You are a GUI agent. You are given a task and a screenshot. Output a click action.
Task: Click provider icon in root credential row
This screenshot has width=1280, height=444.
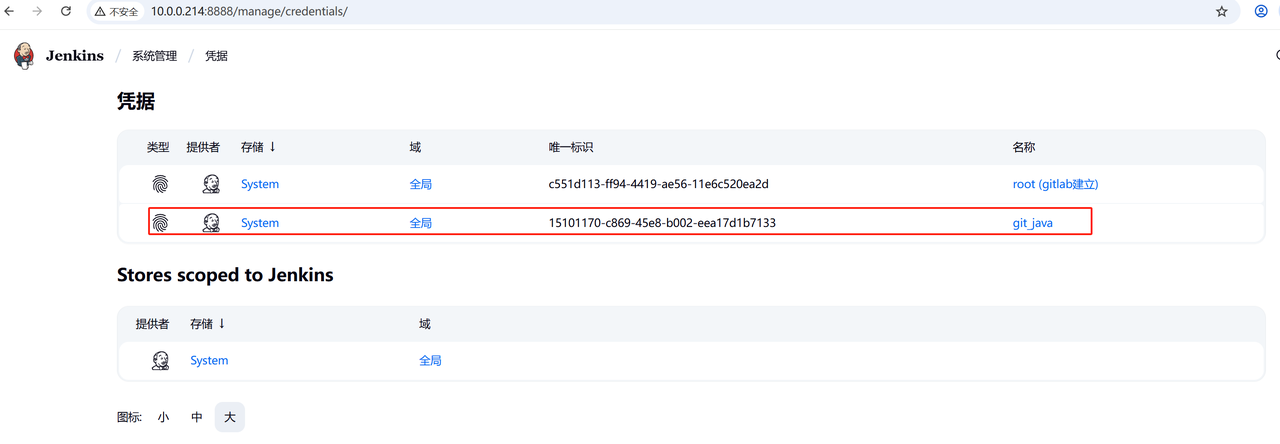211,184
